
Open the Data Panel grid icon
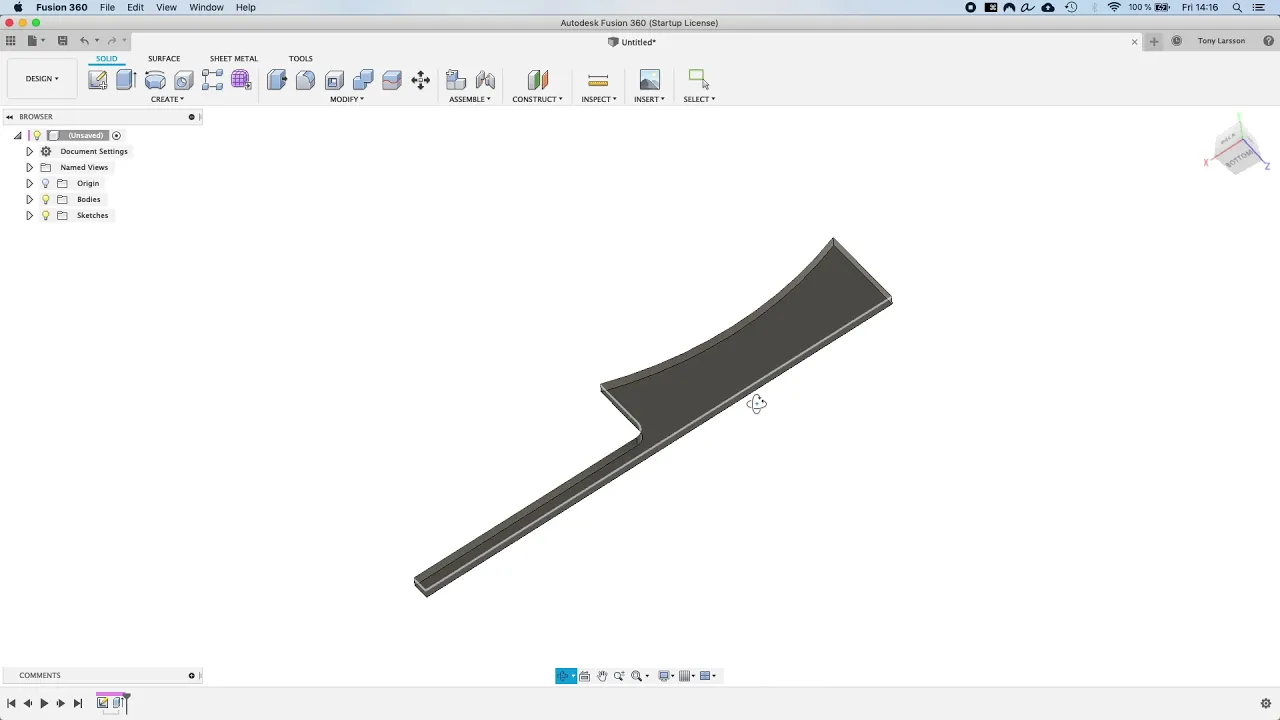tap(10, 41)
